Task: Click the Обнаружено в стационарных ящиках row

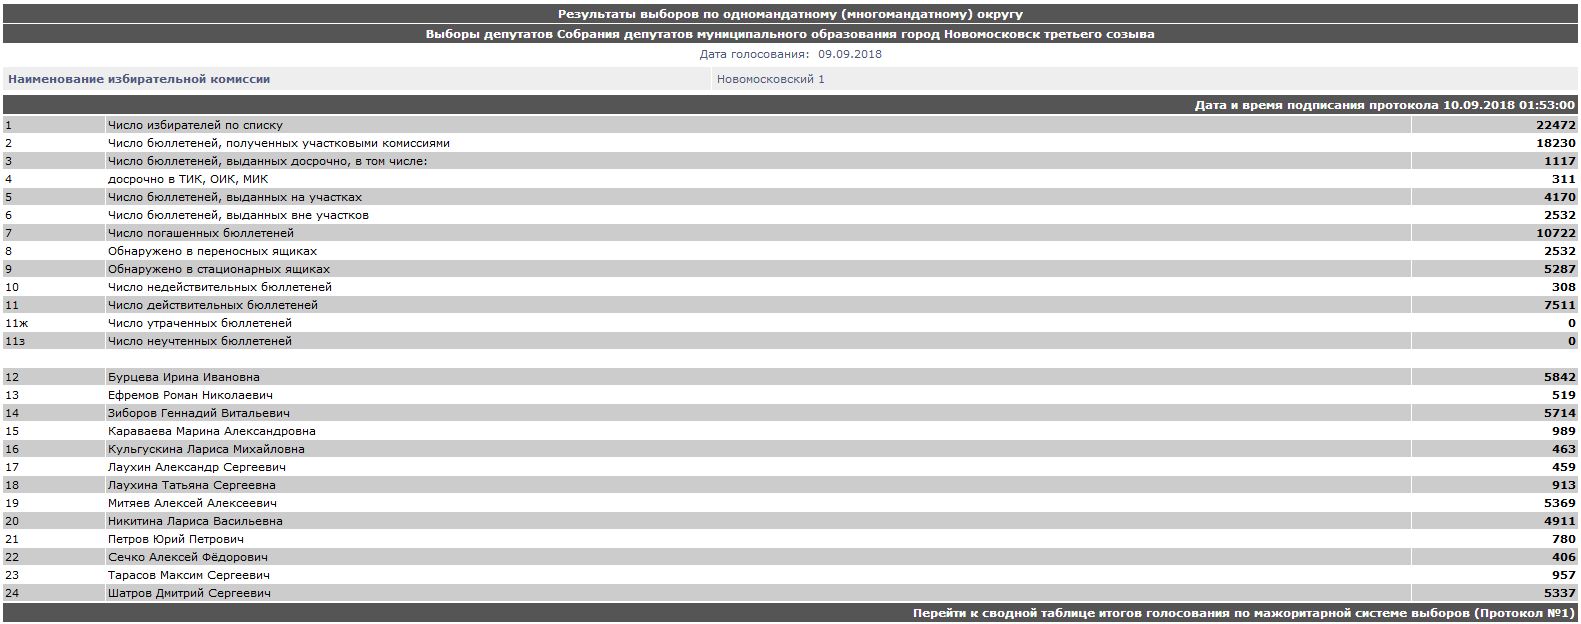Action: [218, 269]
